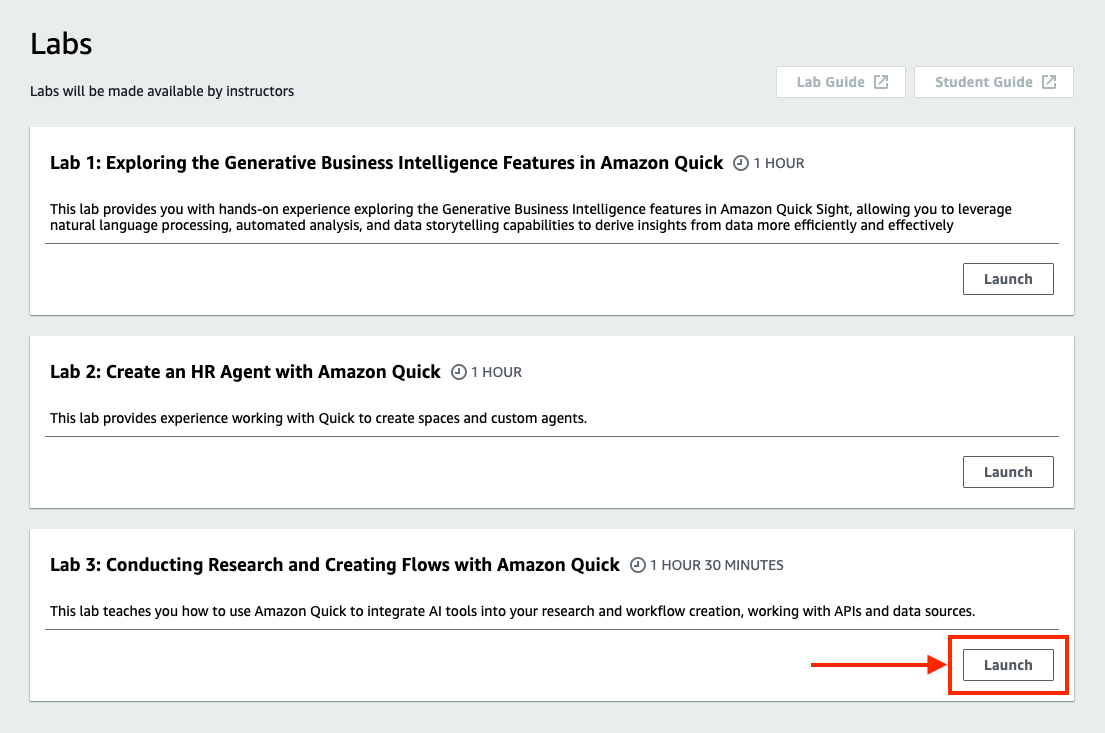The width and height of the screenshot is (1105, 733).
Task: Click the external-link icon on Lab Guide
Action: (x=881, y=82)
